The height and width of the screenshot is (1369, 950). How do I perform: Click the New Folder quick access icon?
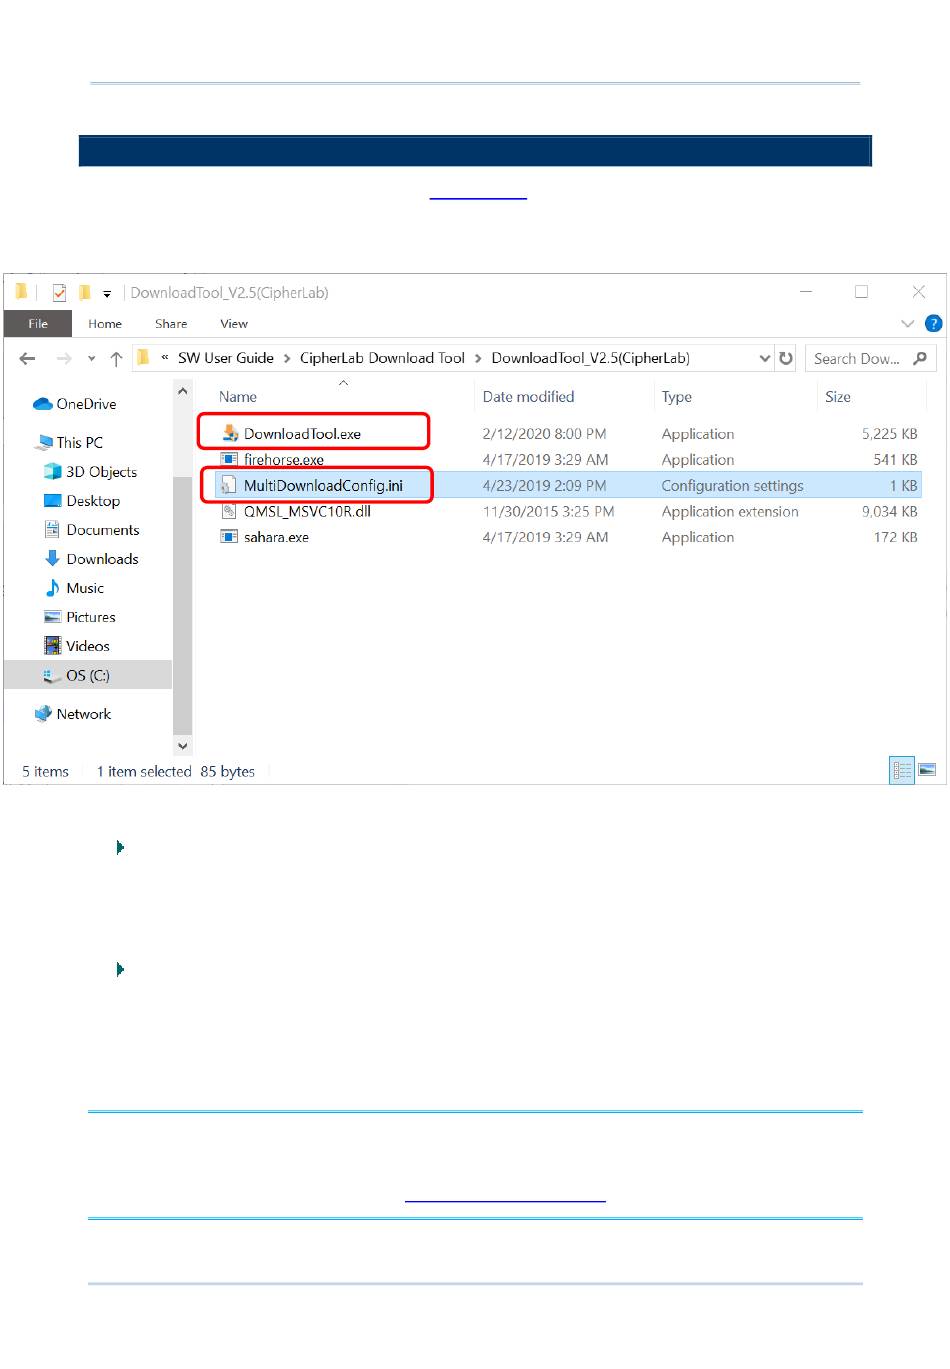(85, 293)
